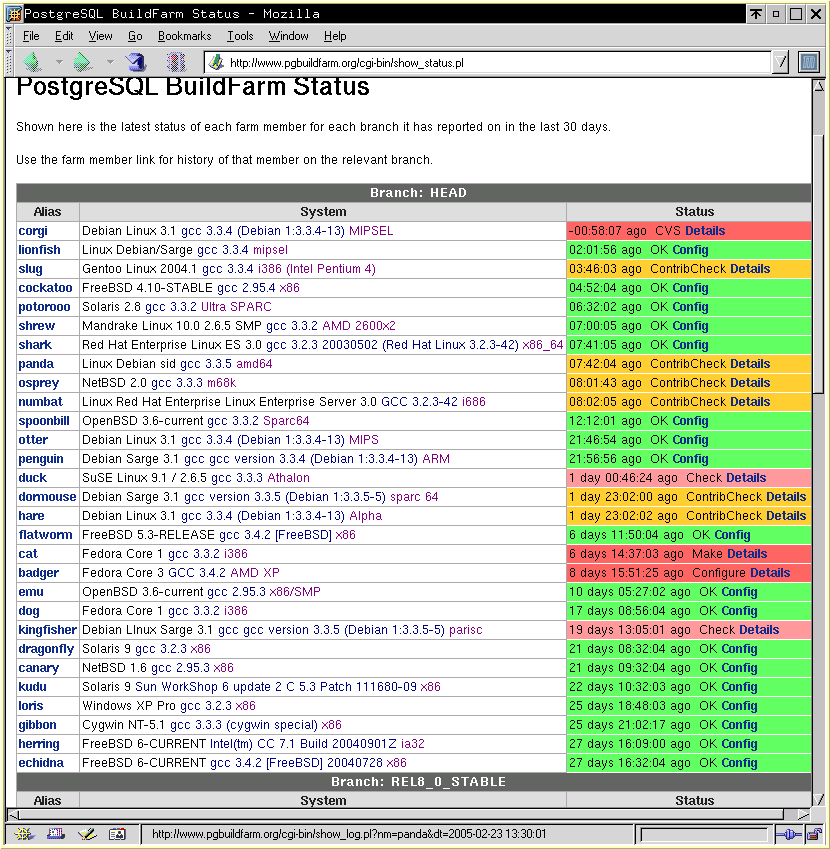
Task: Open the View menu
Action: (x=100, y=36)
